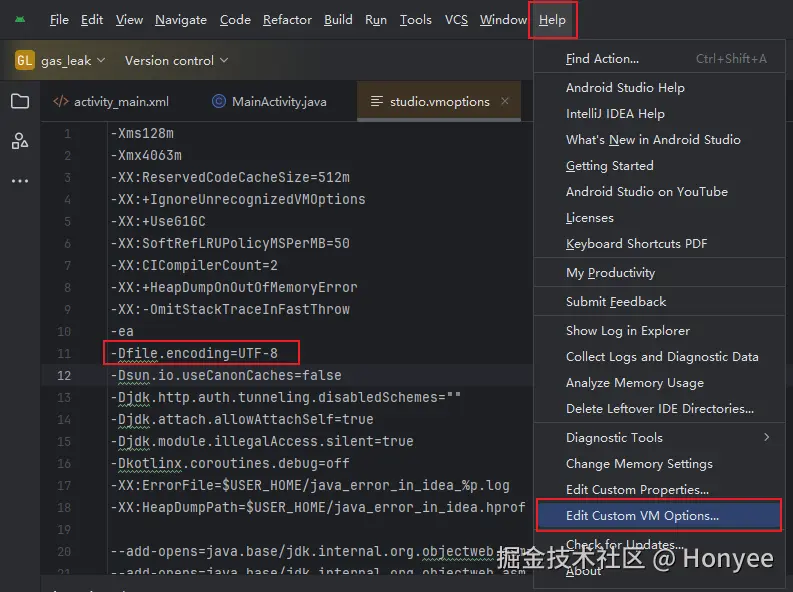793x592 pixels.
Task: Click the Android Studio logo icon
Action: (20, 20)
